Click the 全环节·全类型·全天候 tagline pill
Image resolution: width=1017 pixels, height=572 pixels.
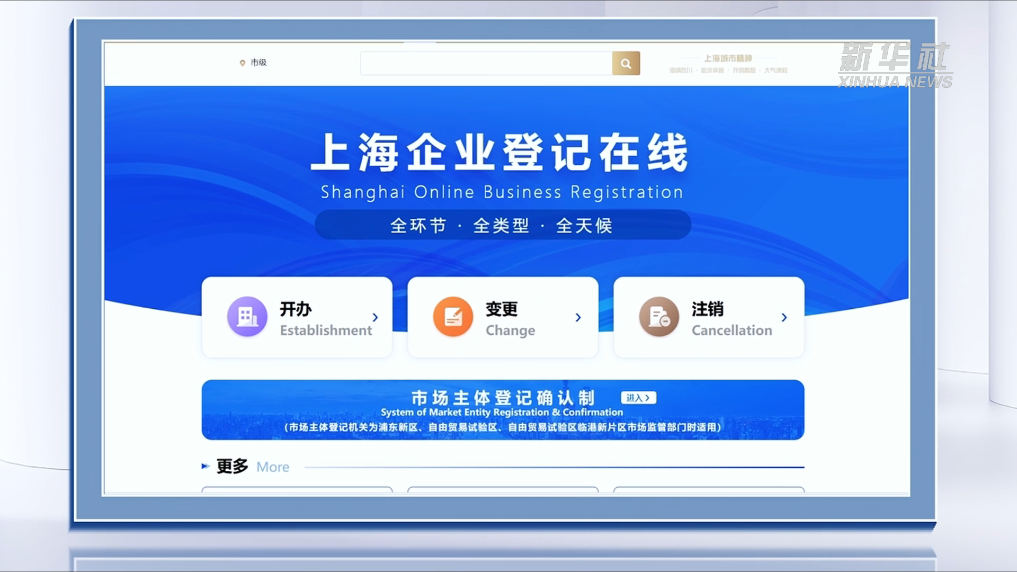tap(502, 225)
